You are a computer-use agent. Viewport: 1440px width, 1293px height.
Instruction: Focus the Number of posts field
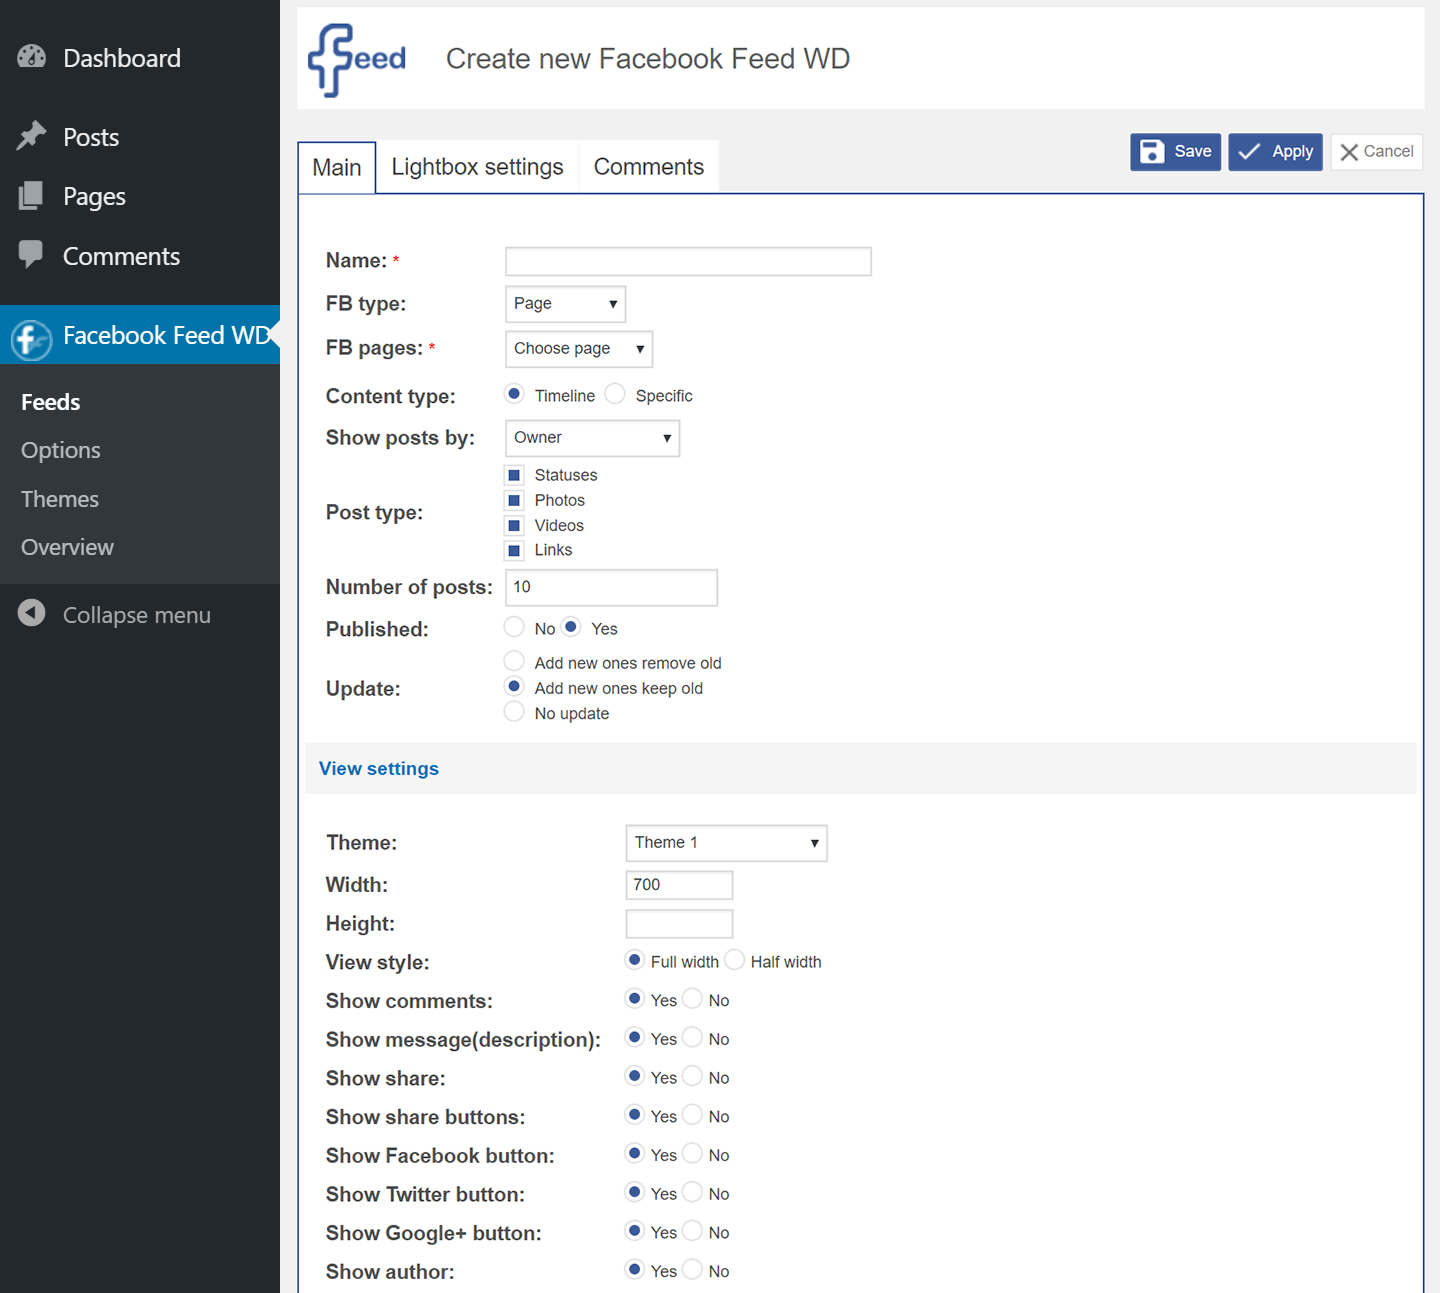(611, 587)
